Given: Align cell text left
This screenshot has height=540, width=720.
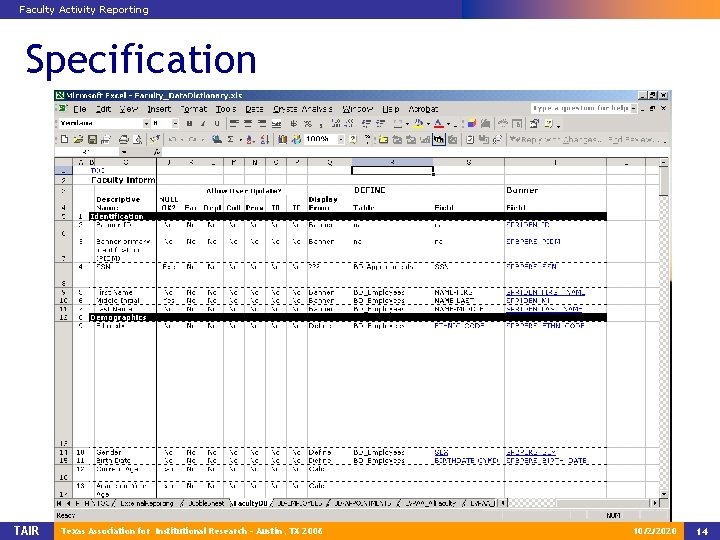Looking at the screenshot, I should pyautogui.click(x=234, y=123).
